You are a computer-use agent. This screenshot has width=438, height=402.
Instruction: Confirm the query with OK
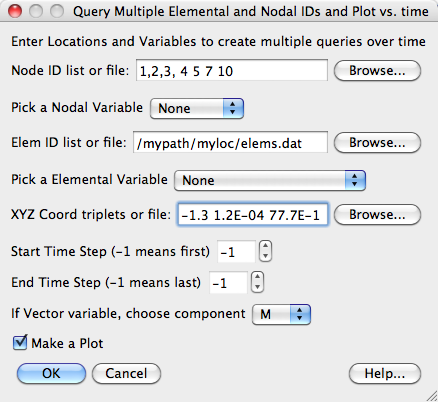pyautogui.click(x=51, y=373)
